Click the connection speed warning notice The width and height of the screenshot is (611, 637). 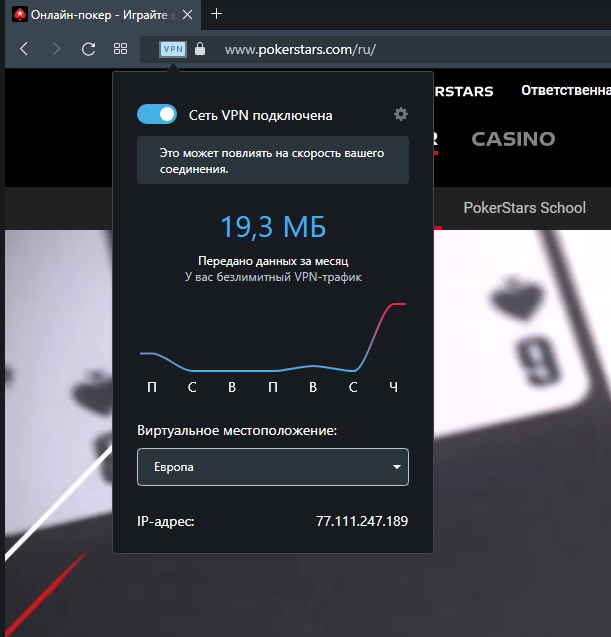pyautogui.click(x=273, y=160)
